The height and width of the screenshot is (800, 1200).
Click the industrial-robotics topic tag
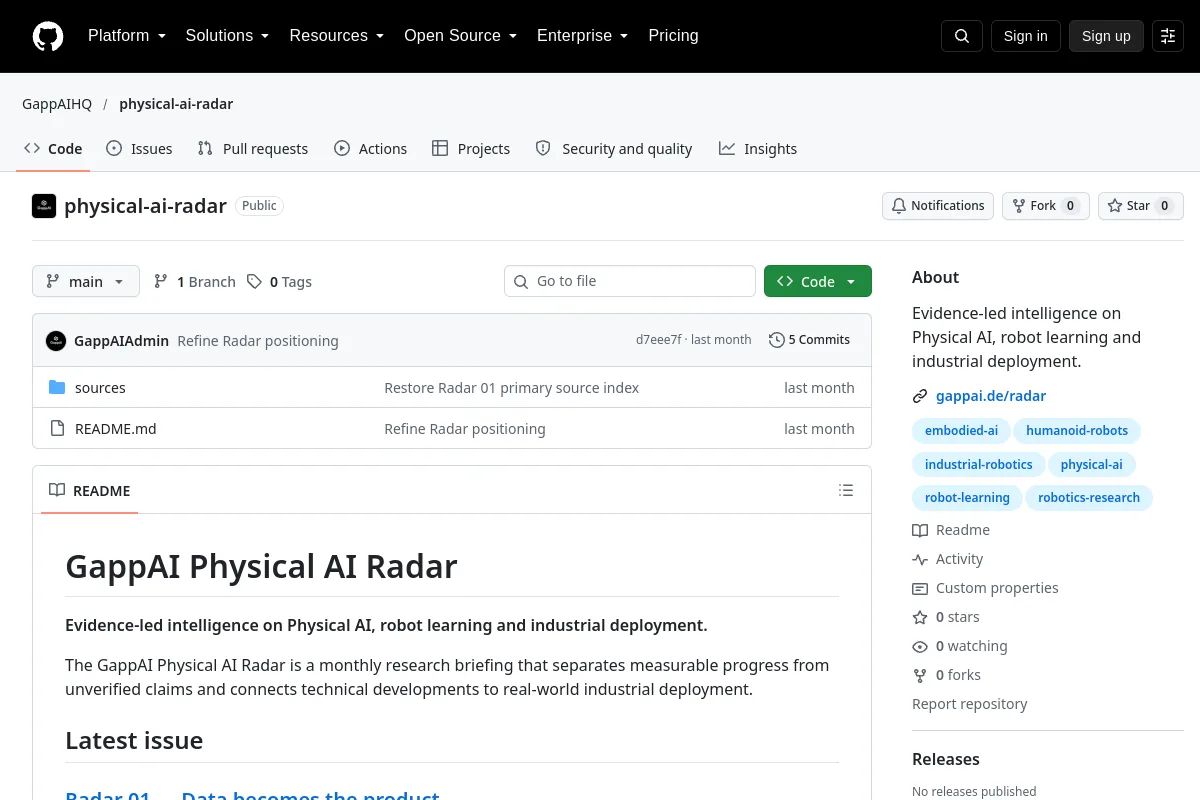pos(979,464)
